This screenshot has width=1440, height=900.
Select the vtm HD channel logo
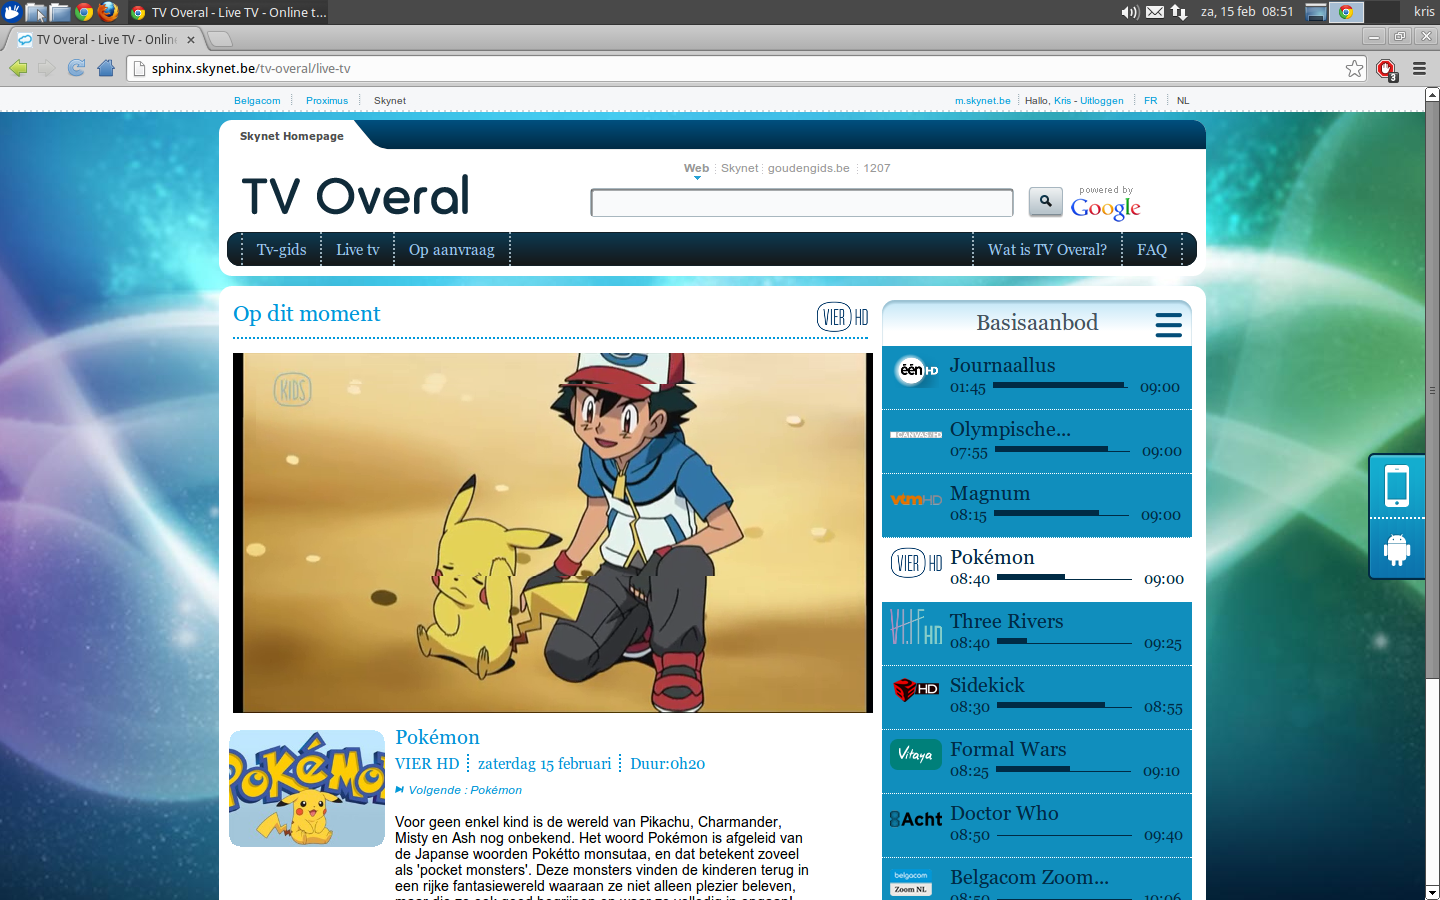[915, 499]
